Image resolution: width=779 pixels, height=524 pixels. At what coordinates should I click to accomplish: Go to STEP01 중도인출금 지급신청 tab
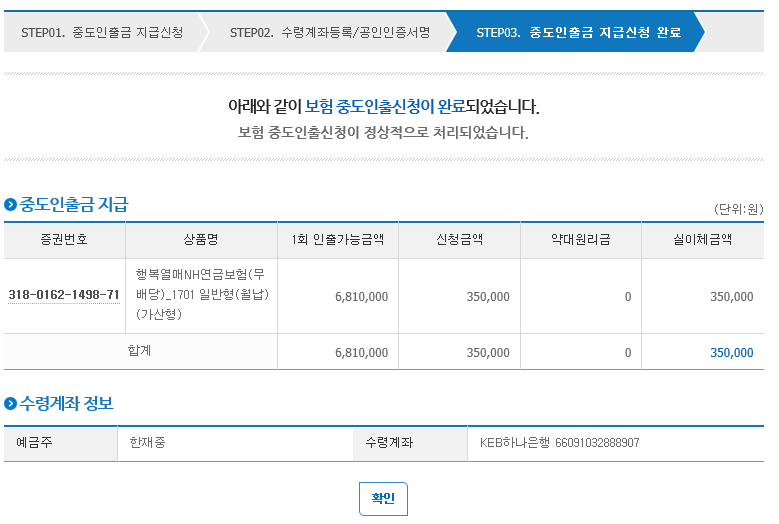point(102,32)
